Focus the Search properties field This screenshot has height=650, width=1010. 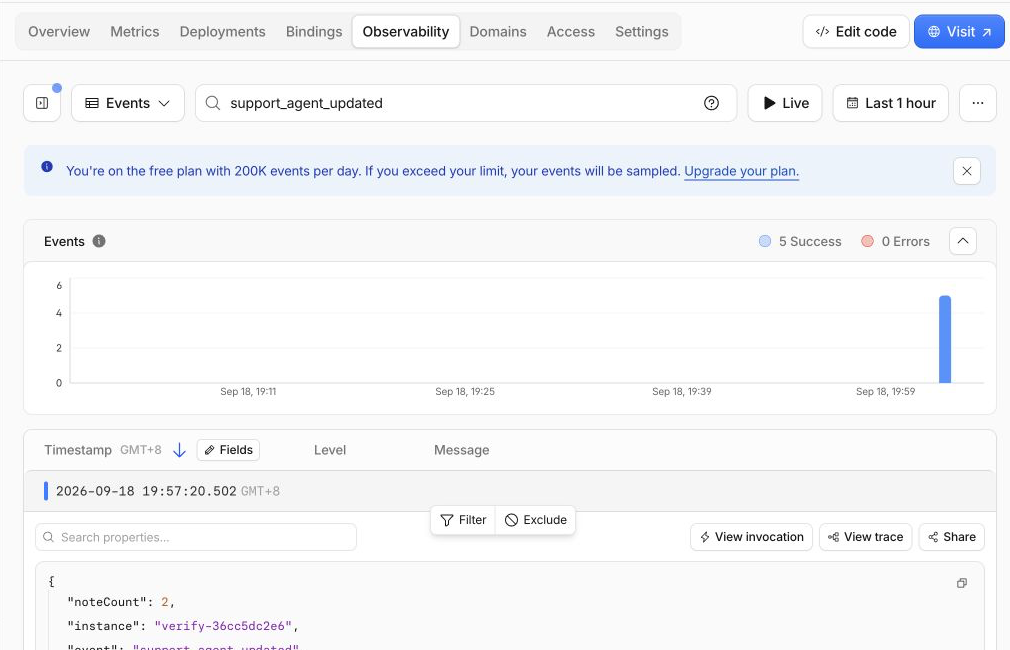196,537
